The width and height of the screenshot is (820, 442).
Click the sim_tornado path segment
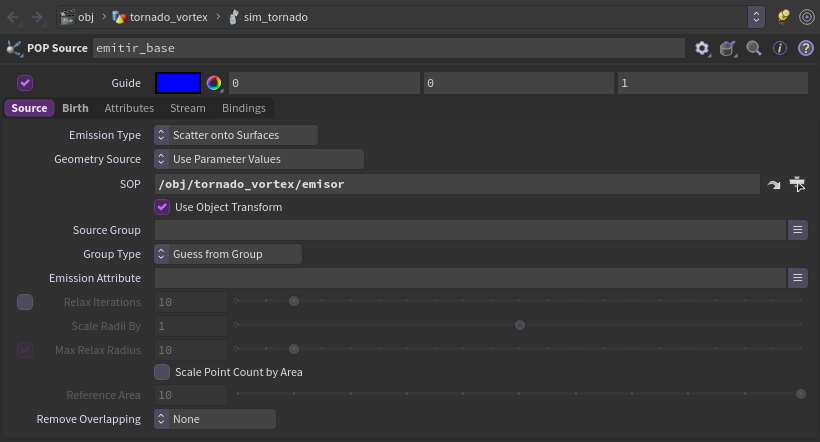276,17
